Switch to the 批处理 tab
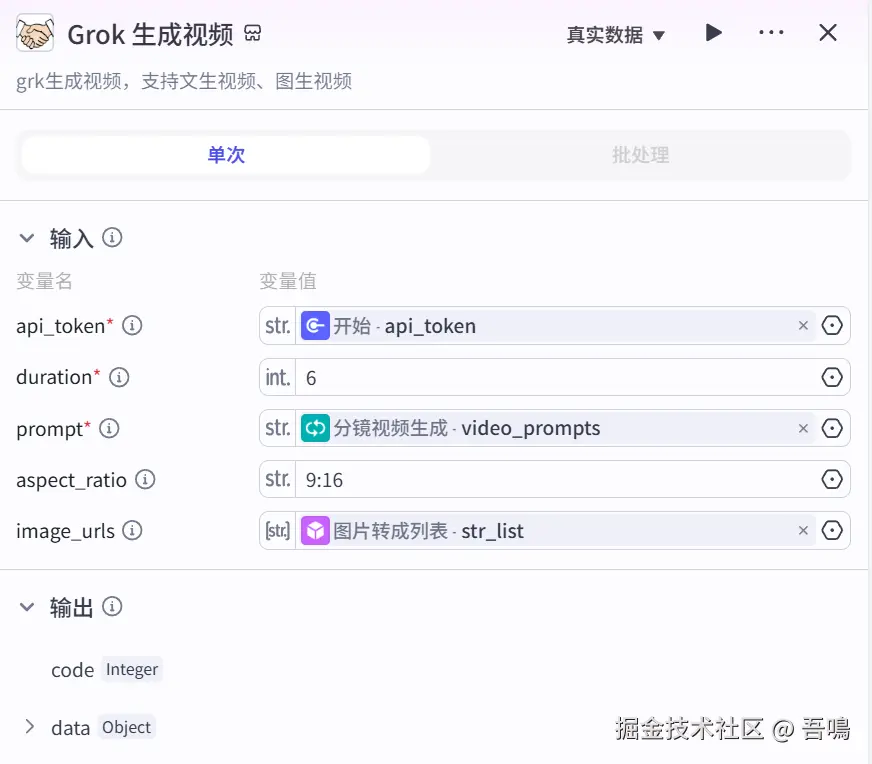The width and height of the screenshot is (872, 764). pos(640,155)
